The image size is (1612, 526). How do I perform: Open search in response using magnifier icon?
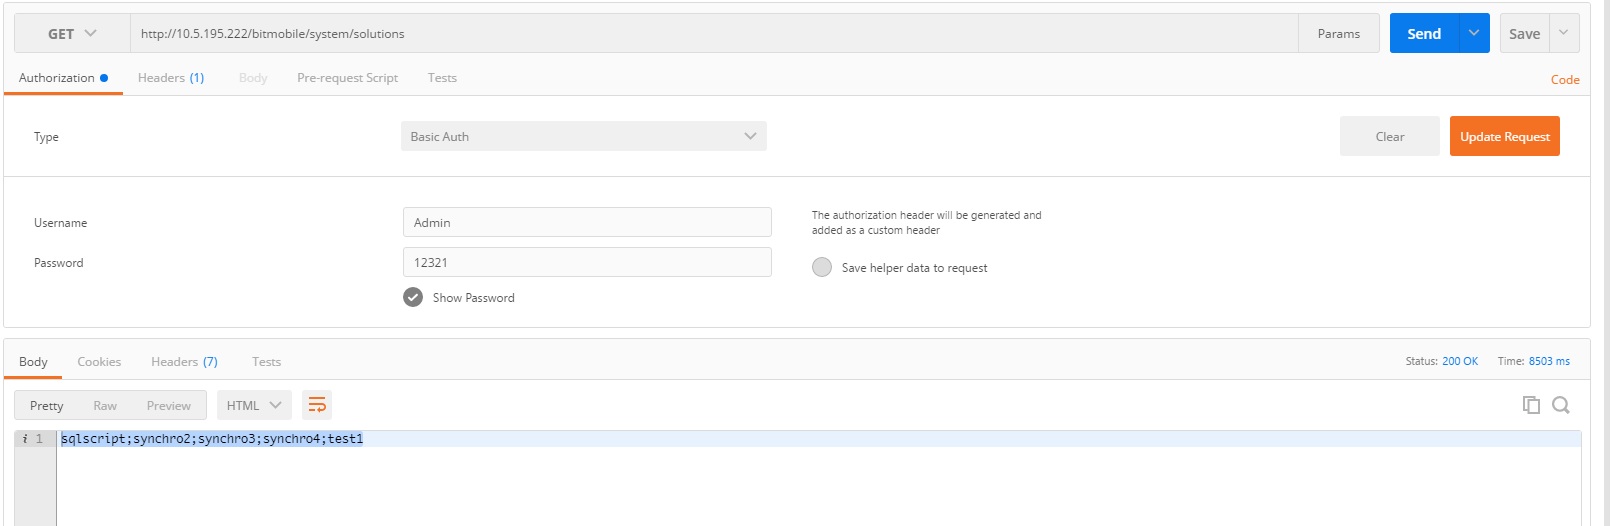1560,405
